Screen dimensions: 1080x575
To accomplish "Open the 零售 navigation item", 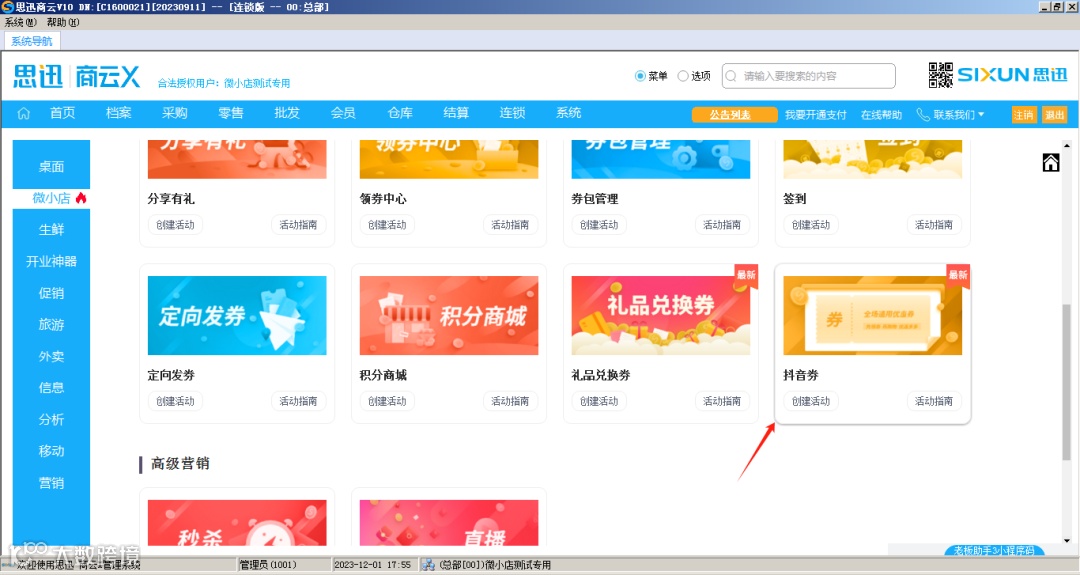I will point(231,113).
